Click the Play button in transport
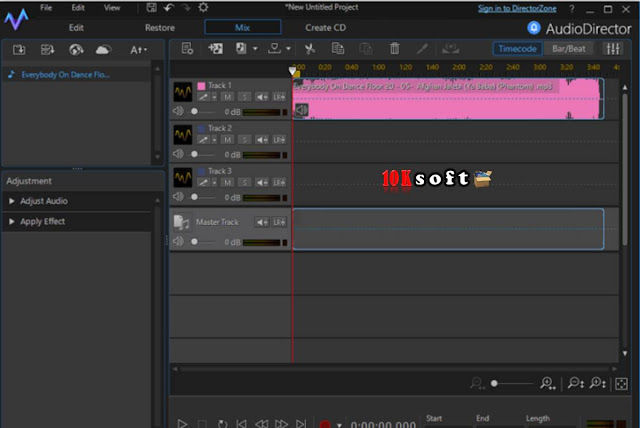The image size is (640, 428). click(182, 424)
